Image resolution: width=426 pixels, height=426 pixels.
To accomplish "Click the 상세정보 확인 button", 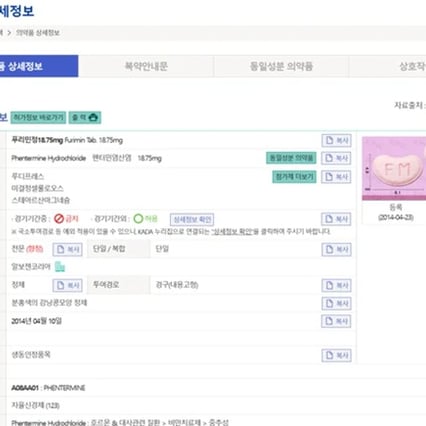I will pos(192,219).
